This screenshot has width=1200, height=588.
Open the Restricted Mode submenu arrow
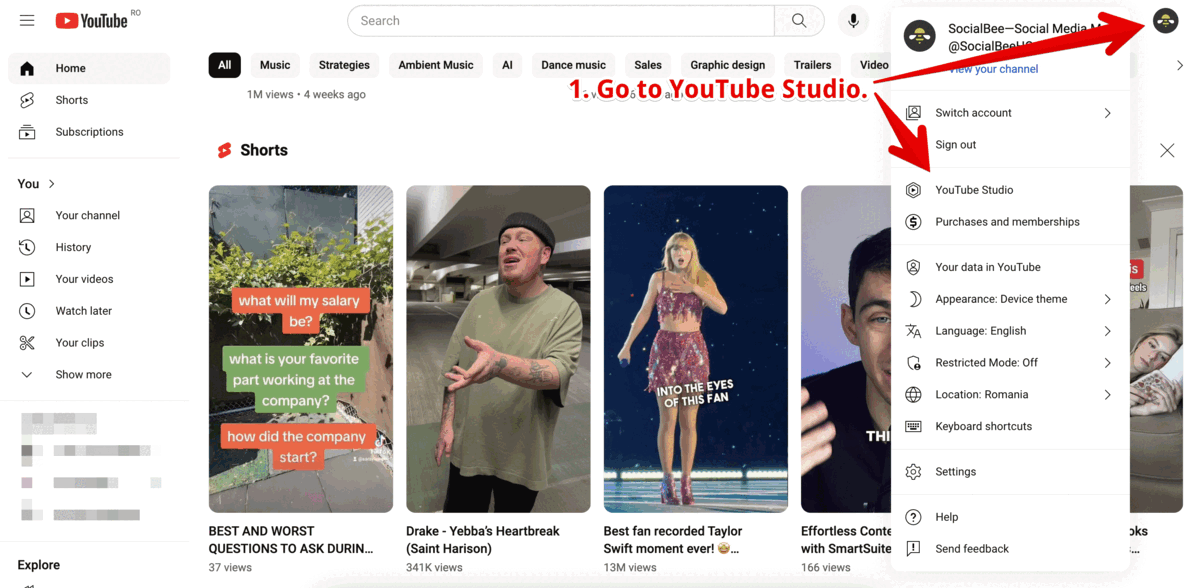(x=1108, y=363)
